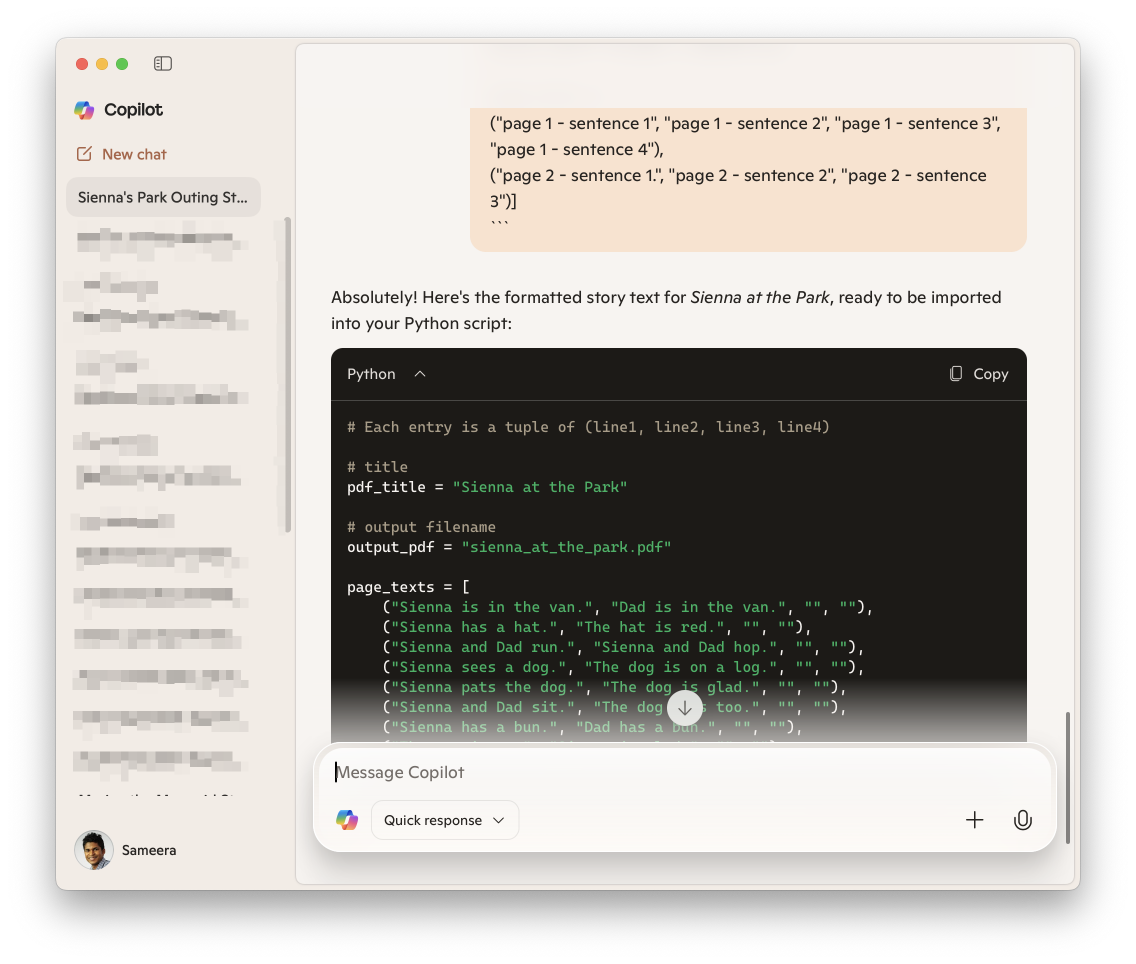Open the Quick response dropdown
This screenshot has width=1136, height=964.
click(445, 821)
